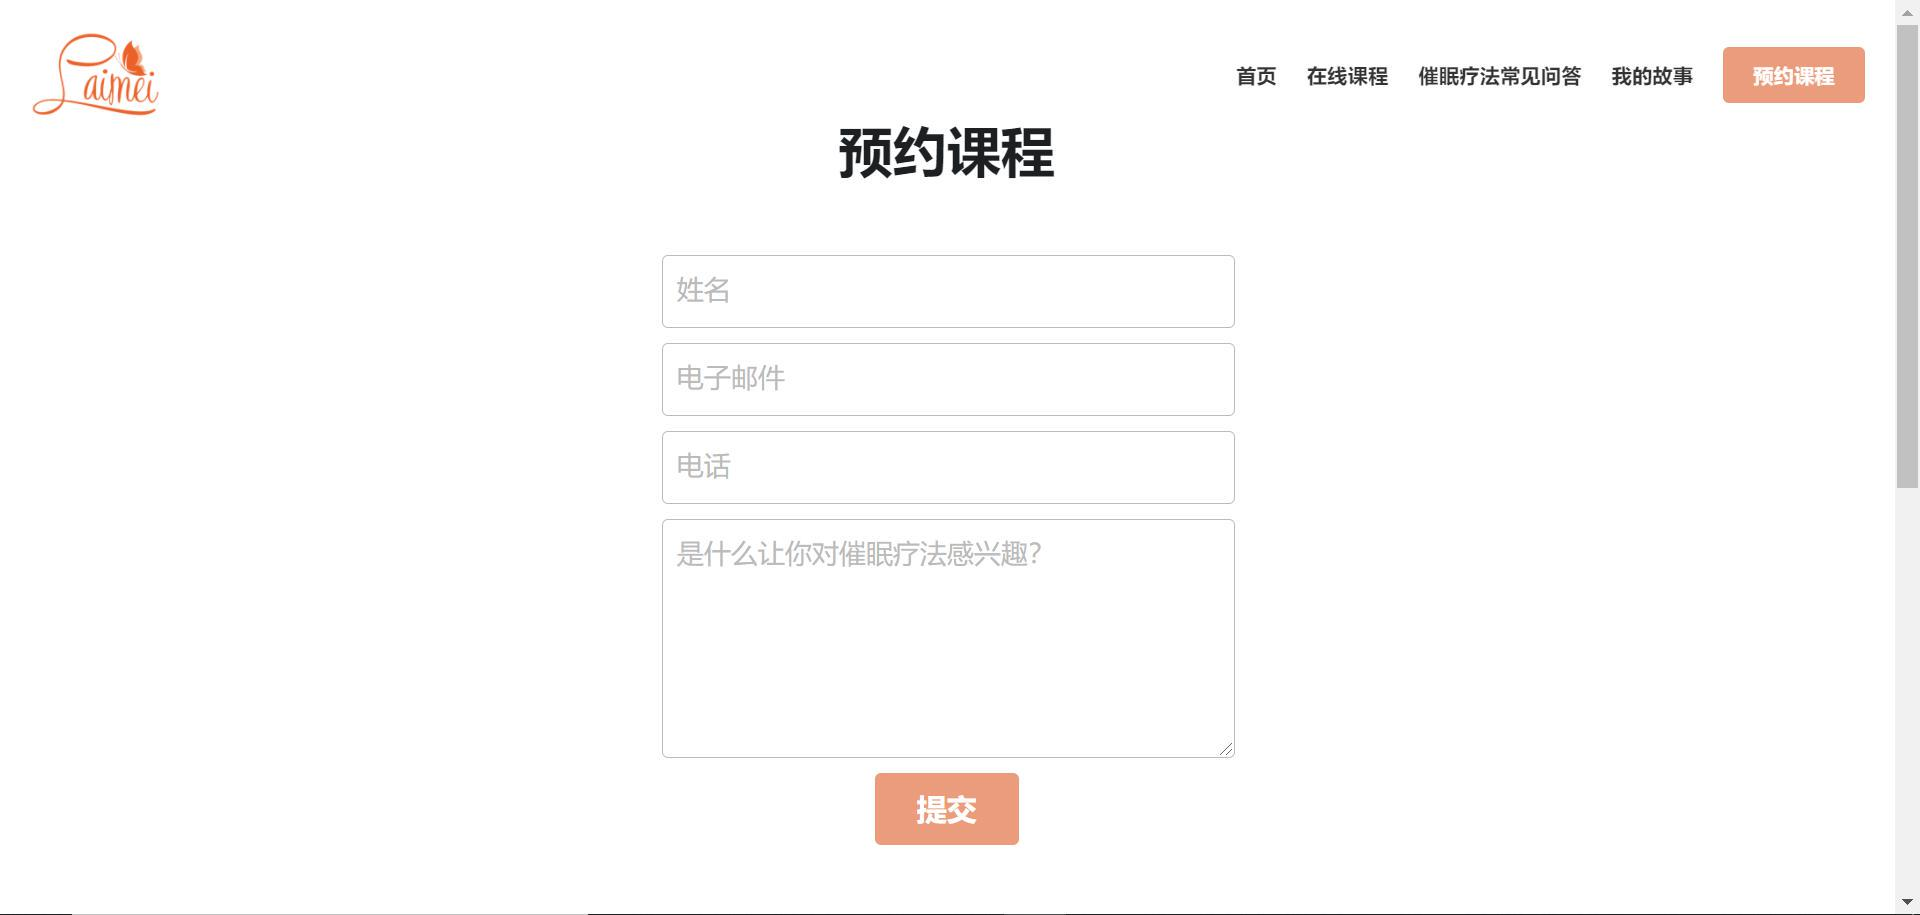
Task: Open 催眠疗法常见问答 page
Action: click(x=1500, y=76)
